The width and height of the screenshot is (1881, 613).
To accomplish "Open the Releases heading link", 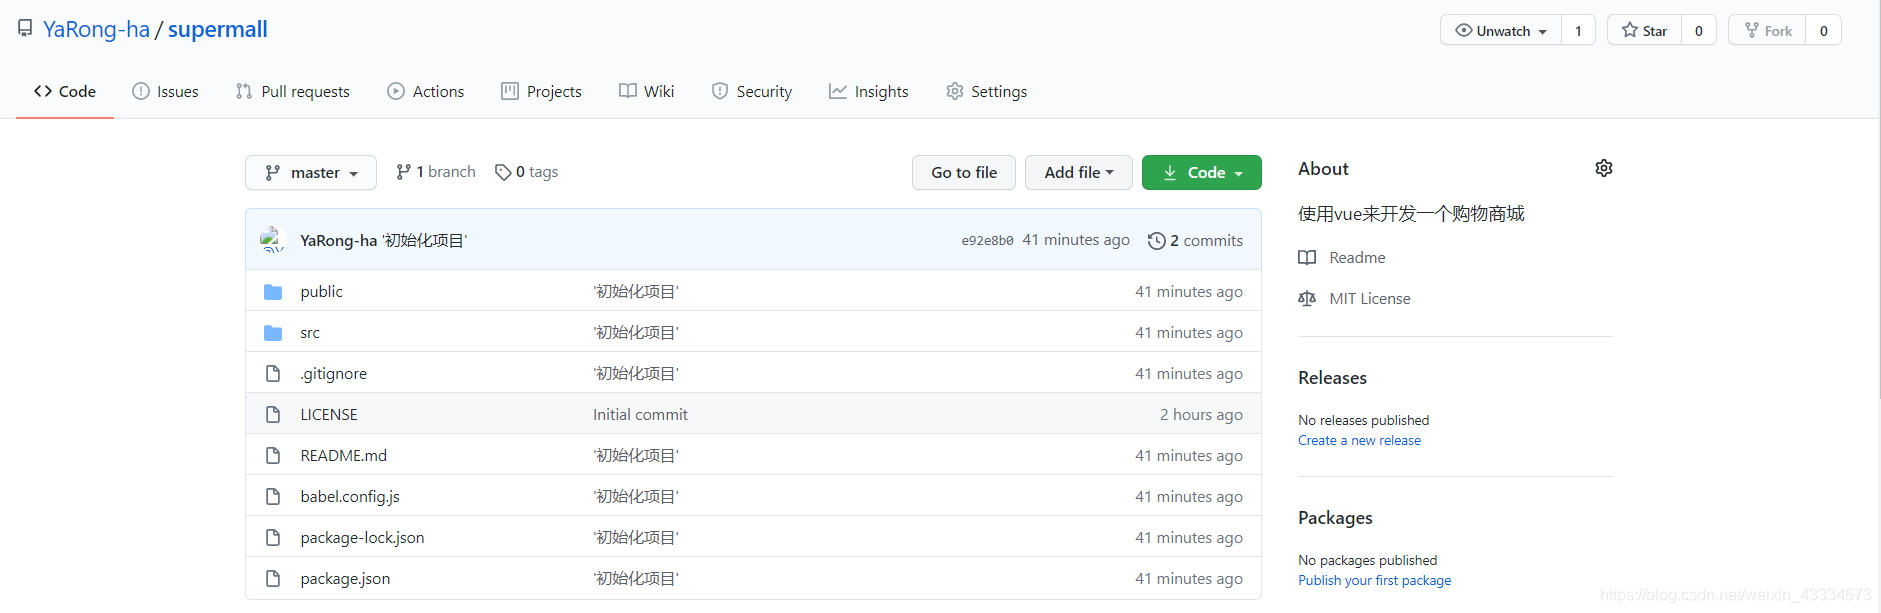I will [1332, 377].
